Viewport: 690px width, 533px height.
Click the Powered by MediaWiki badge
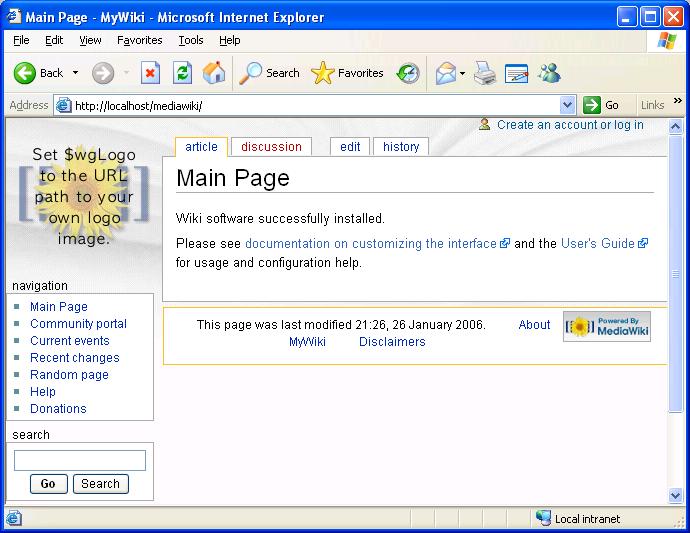[607, 327]
